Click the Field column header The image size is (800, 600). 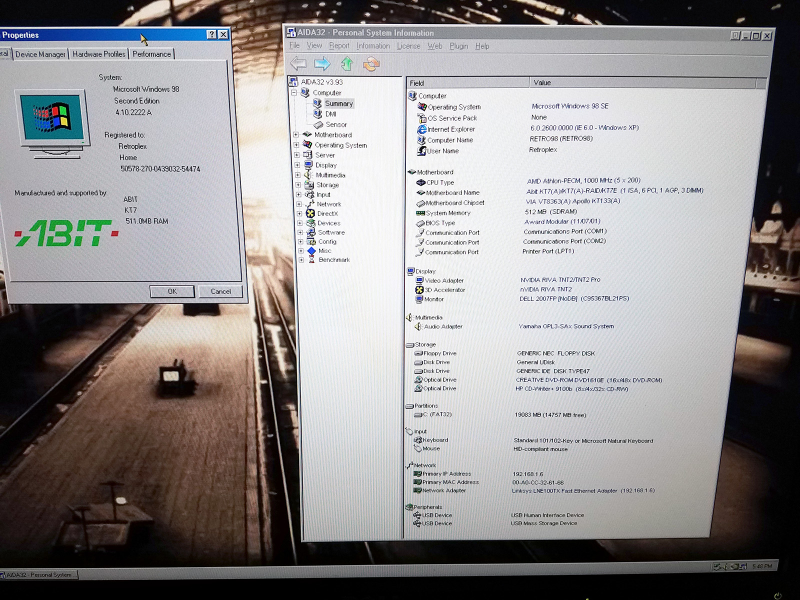point(468,83)
